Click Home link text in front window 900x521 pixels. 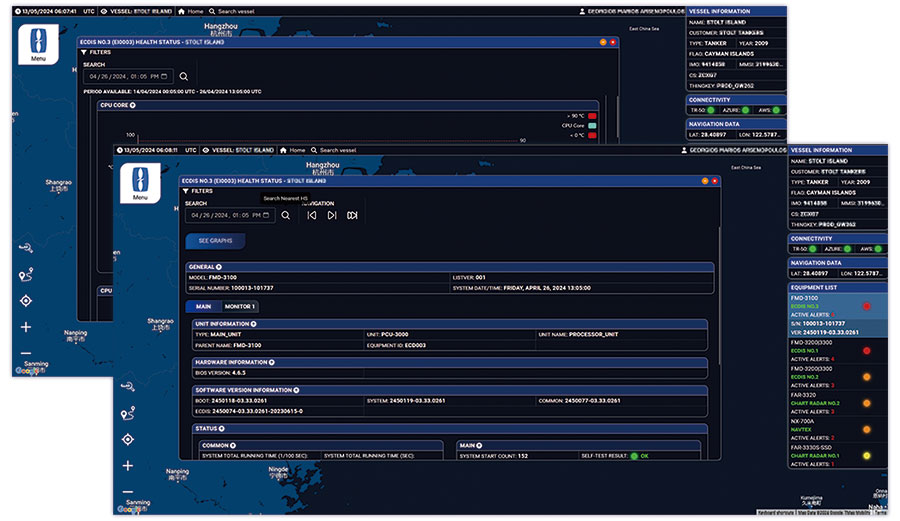(297, 150)
